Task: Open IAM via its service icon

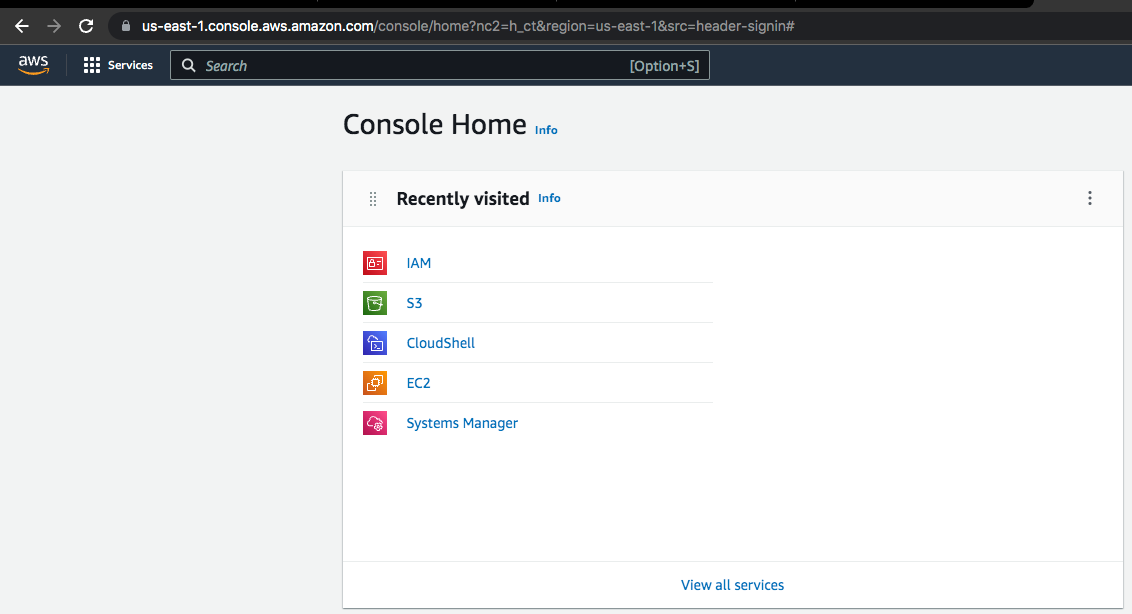Action: coord(374,262)
